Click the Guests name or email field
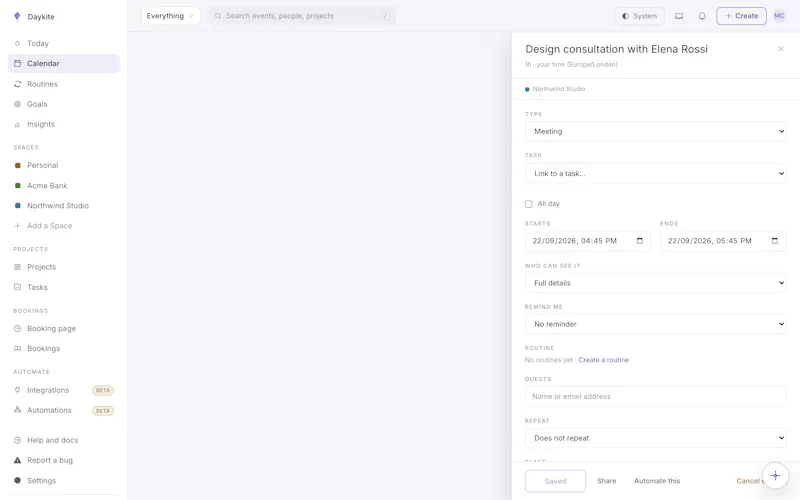The width and height of the screenshot is (800, 500). pos(655,396)
